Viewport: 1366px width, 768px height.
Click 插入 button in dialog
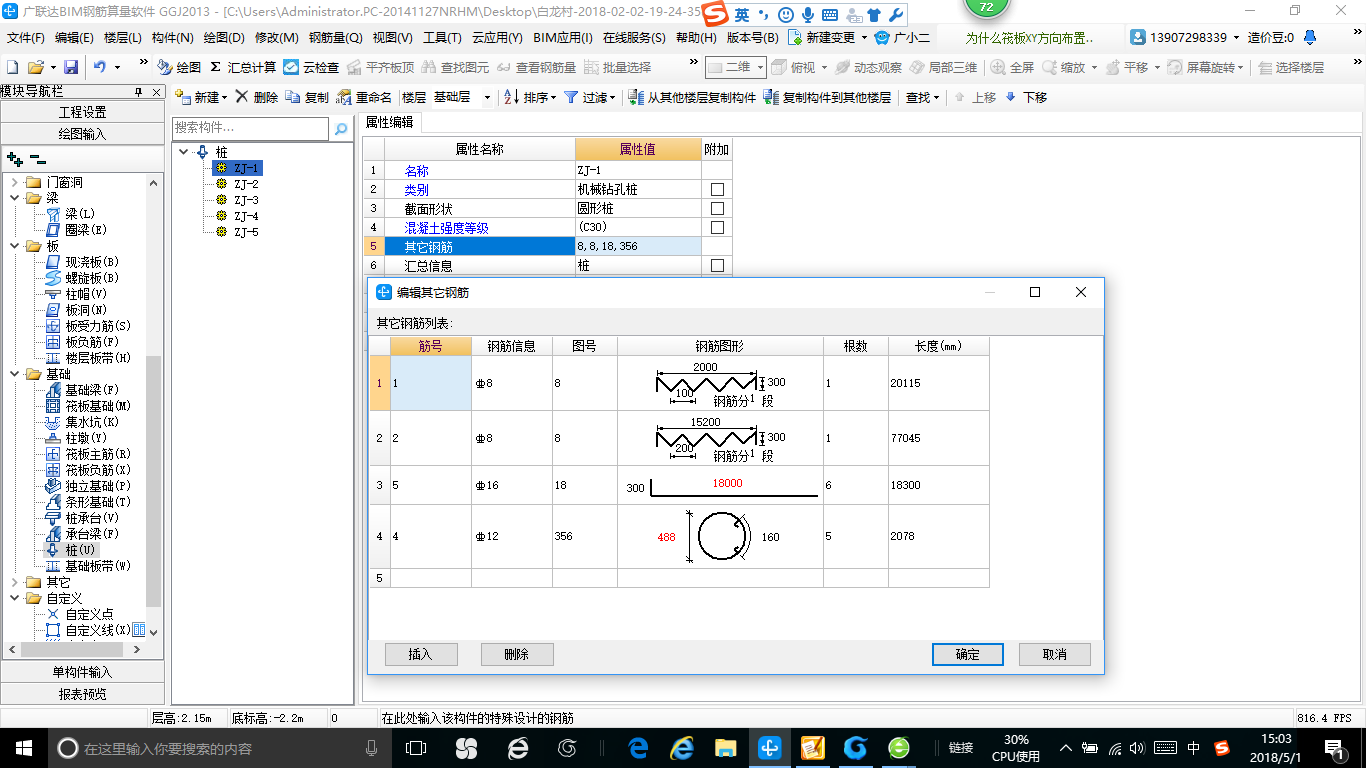(421, 654)
